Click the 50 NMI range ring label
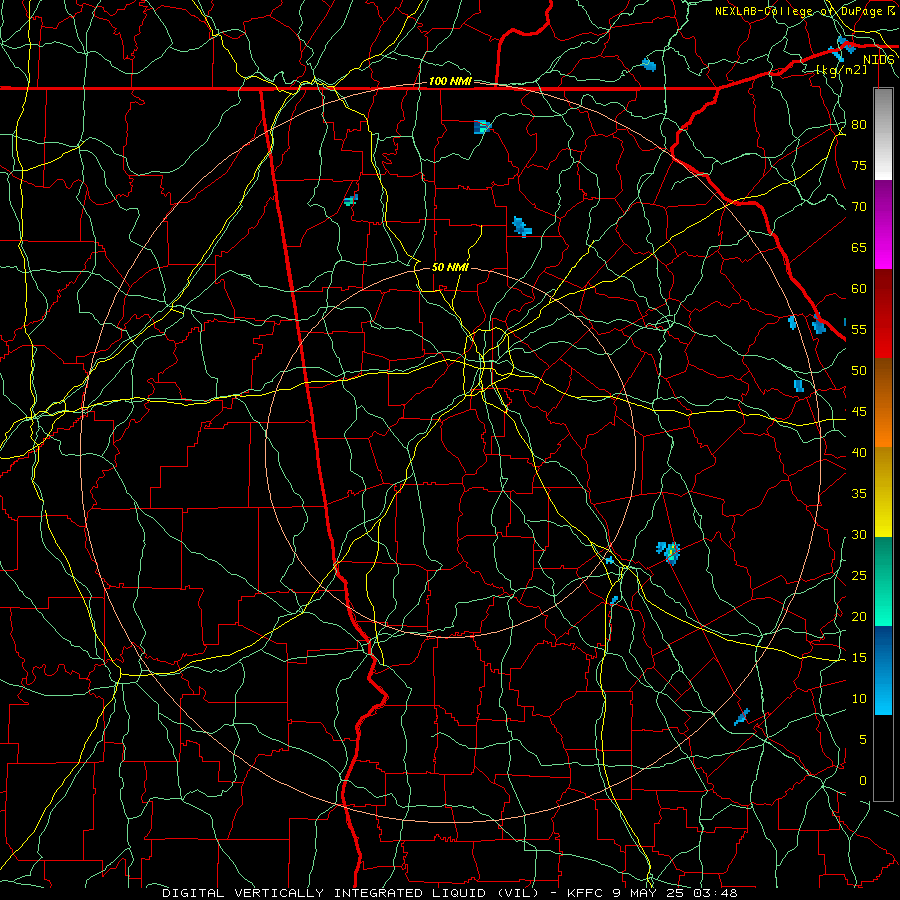The width and height of the screenshot is (900, 900). tap(450, 267)
